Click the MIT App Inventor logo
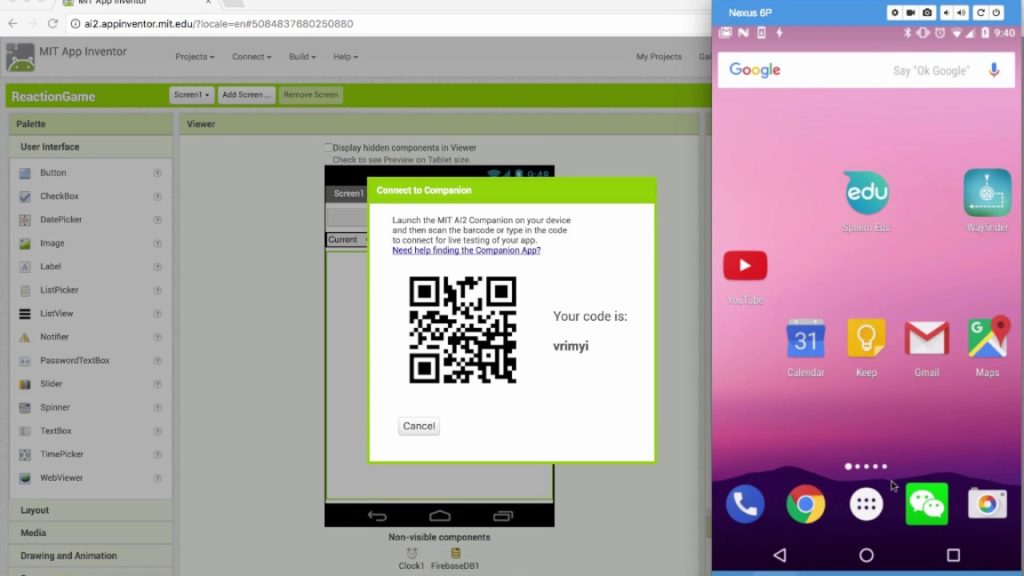The height and width of the screenshot is (576, 1024). tap(20, 57)
